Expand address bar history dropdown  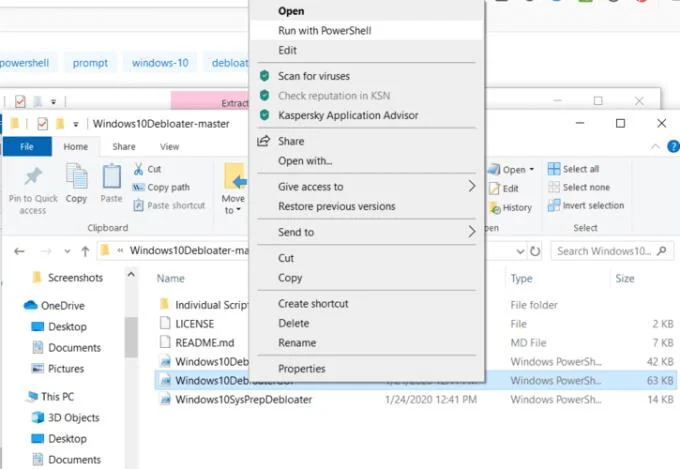click(520, 251)
